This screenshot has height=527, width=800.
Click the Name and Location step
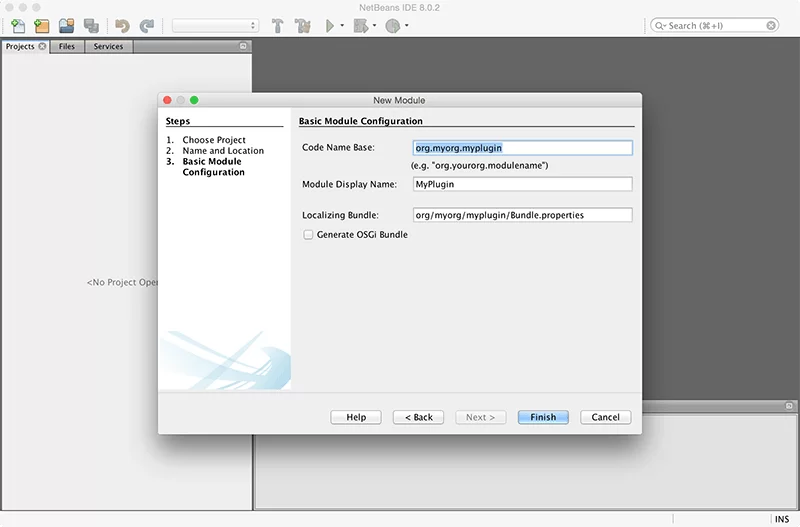pyautogui.click(x=223, y=150)
